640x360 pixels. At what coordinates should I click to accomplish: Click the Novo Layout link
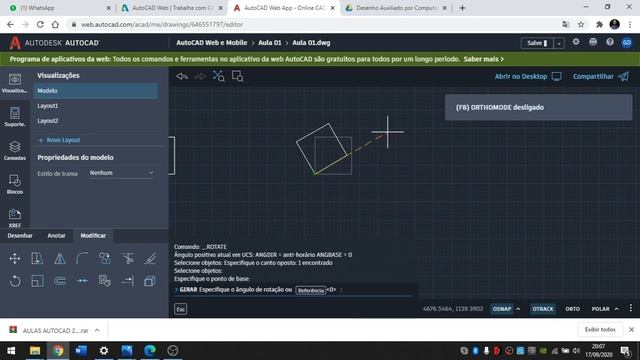59,140
